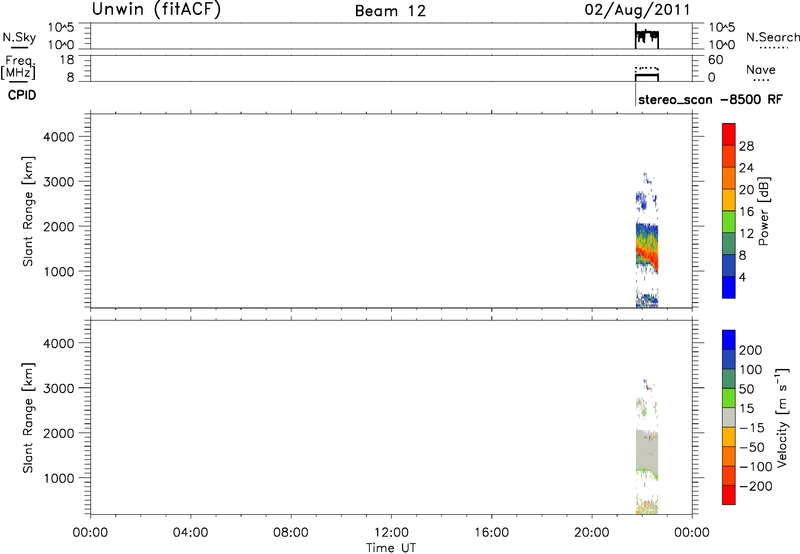Click the '12:00' time axis tick label
800x554 pixels.
(391, 533)
